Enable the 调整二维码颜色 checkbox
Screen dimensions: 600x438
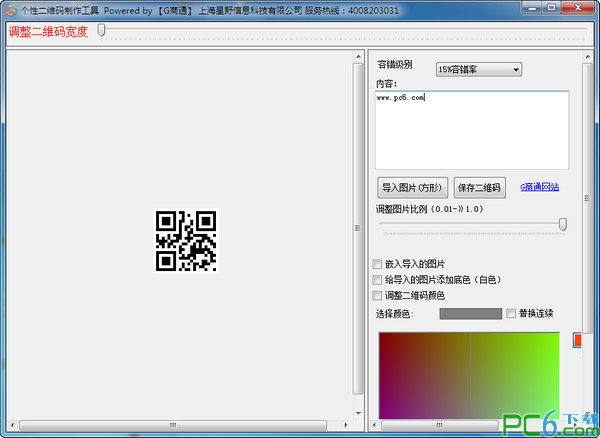pyautogui.click(x=377, y=295)
